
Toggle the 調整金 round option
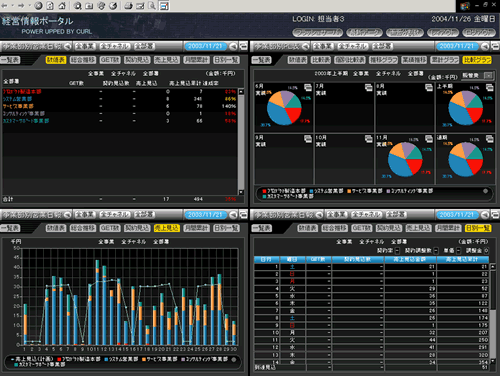486,250
